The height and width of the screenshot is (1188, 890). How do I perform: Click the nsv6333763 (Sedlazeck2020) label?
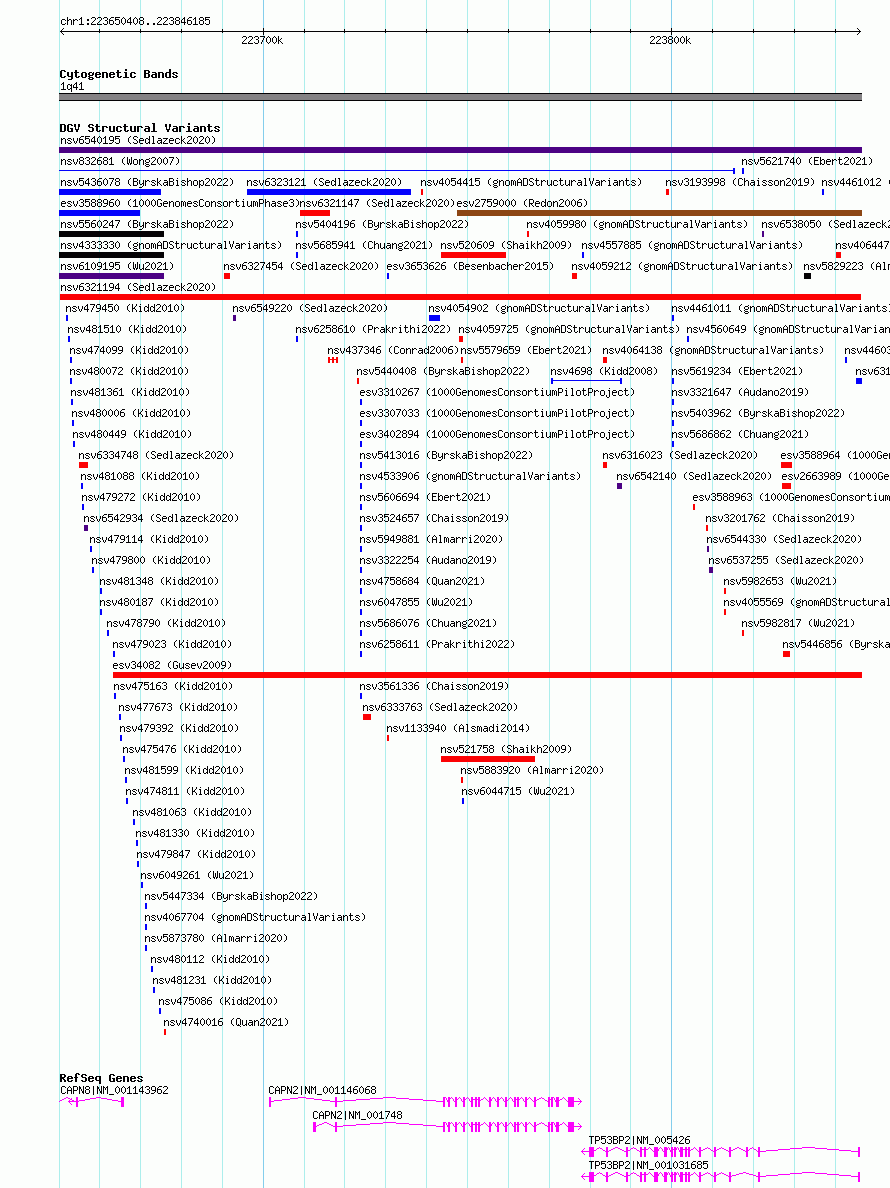pyautogui.click(x=440, y=708)
